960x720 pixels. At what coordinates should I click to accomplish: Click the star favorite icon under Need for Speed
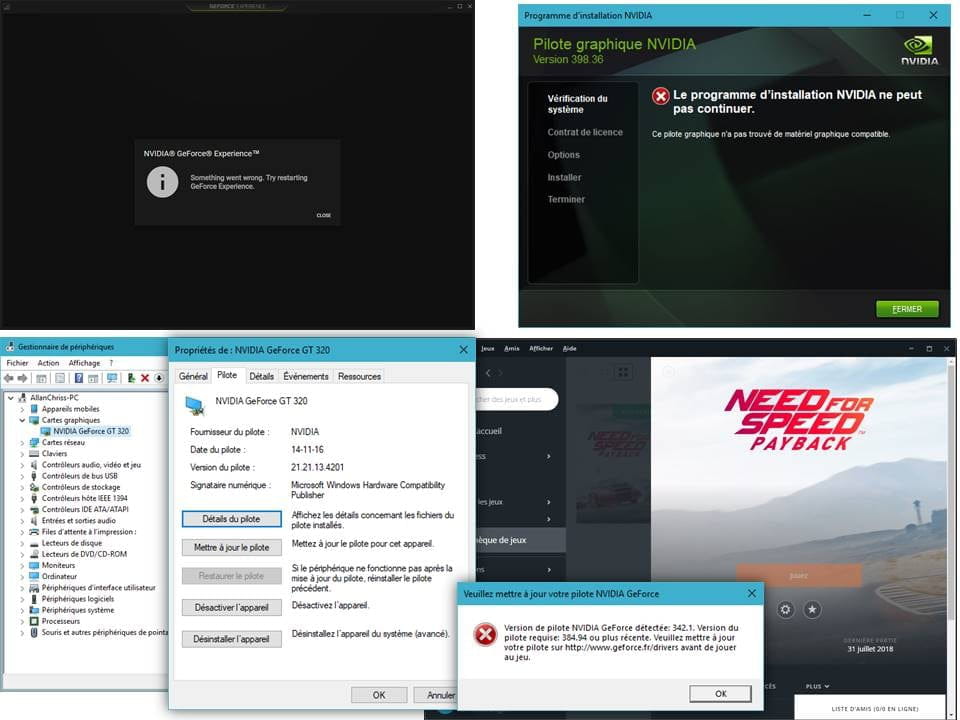pos(812,610)
